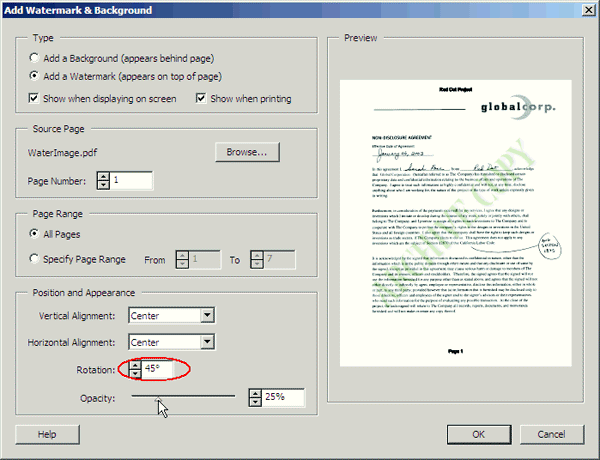Click the Browse button for source page
The image size is (600, 460).
click(x=246, y=153)
